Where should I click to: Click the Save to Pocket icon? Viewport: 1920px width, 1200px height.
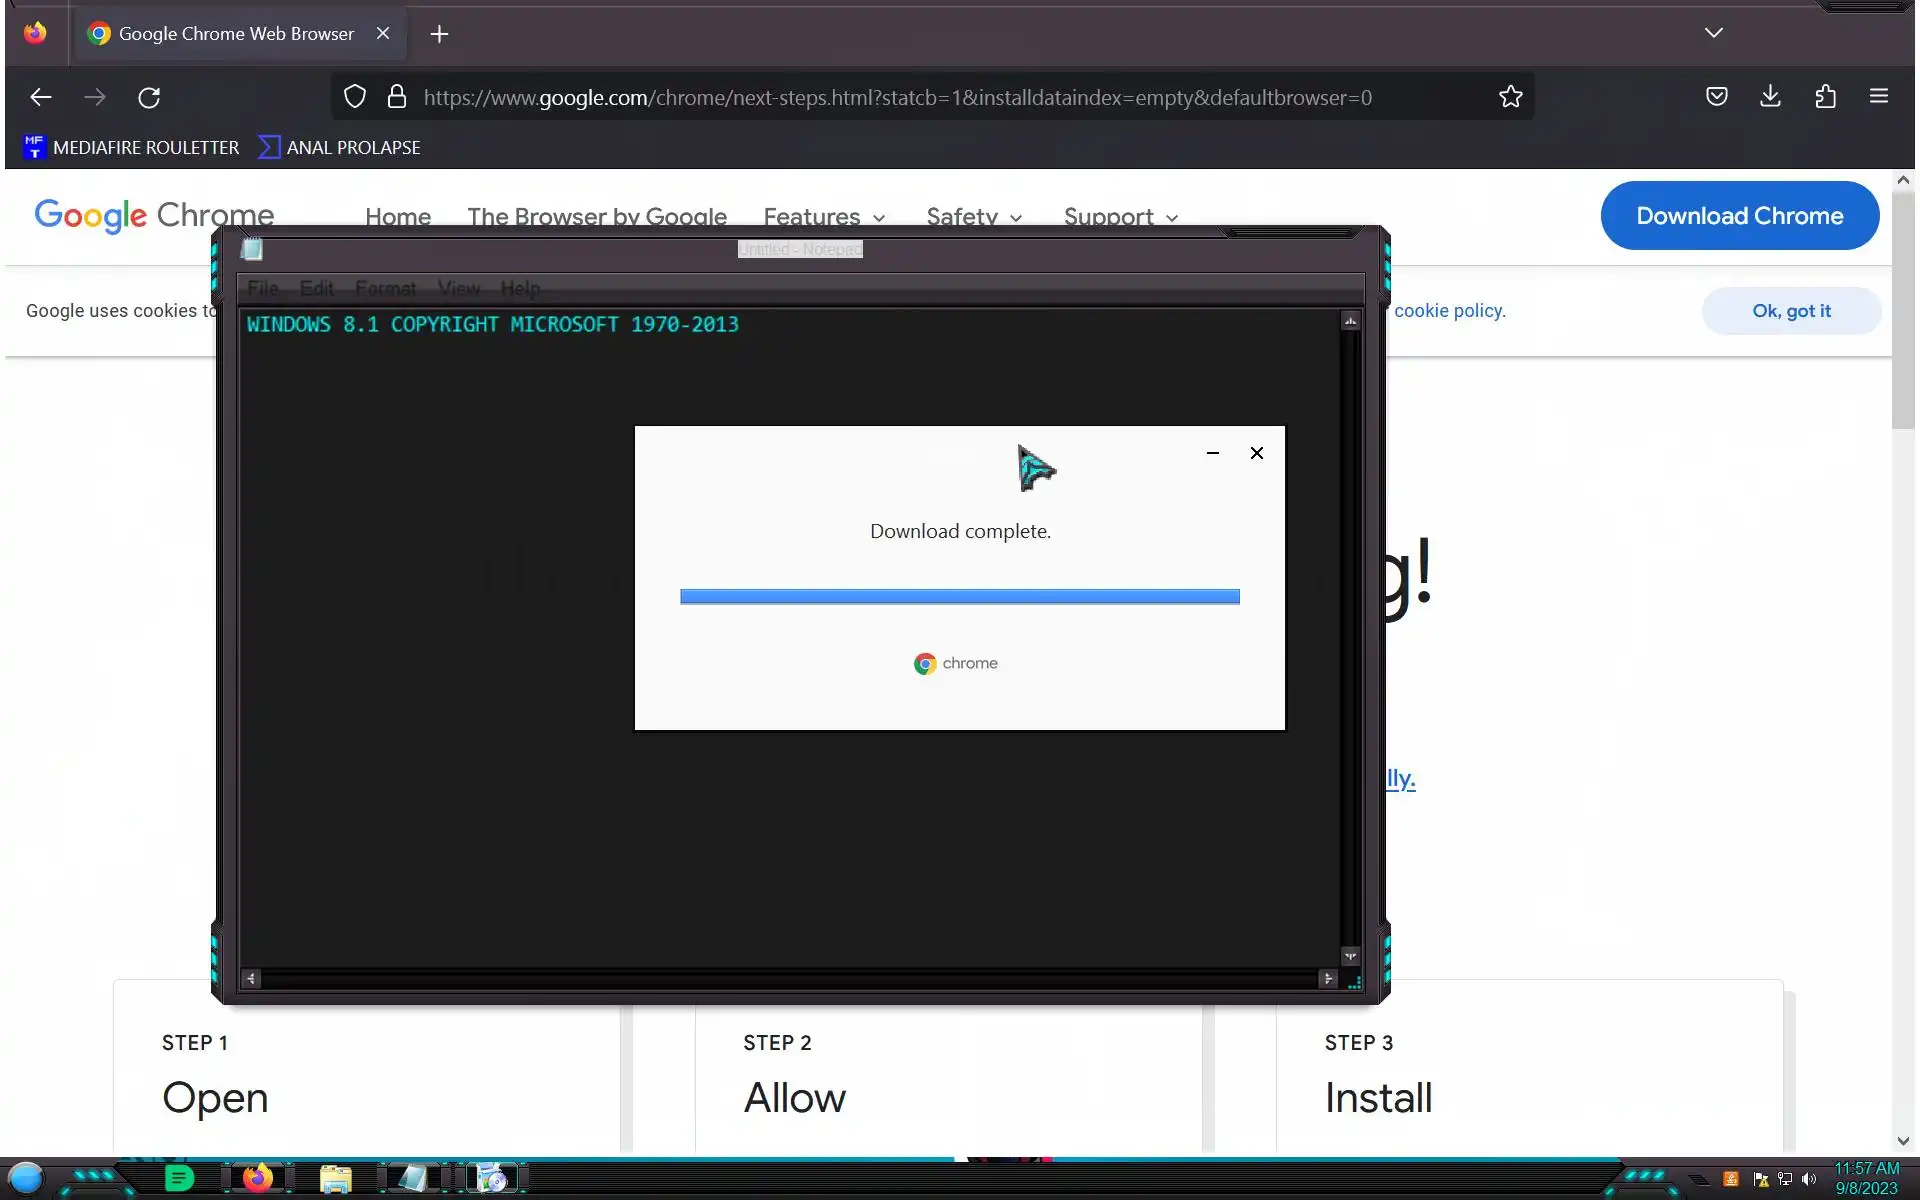(x=1716, y=97)
